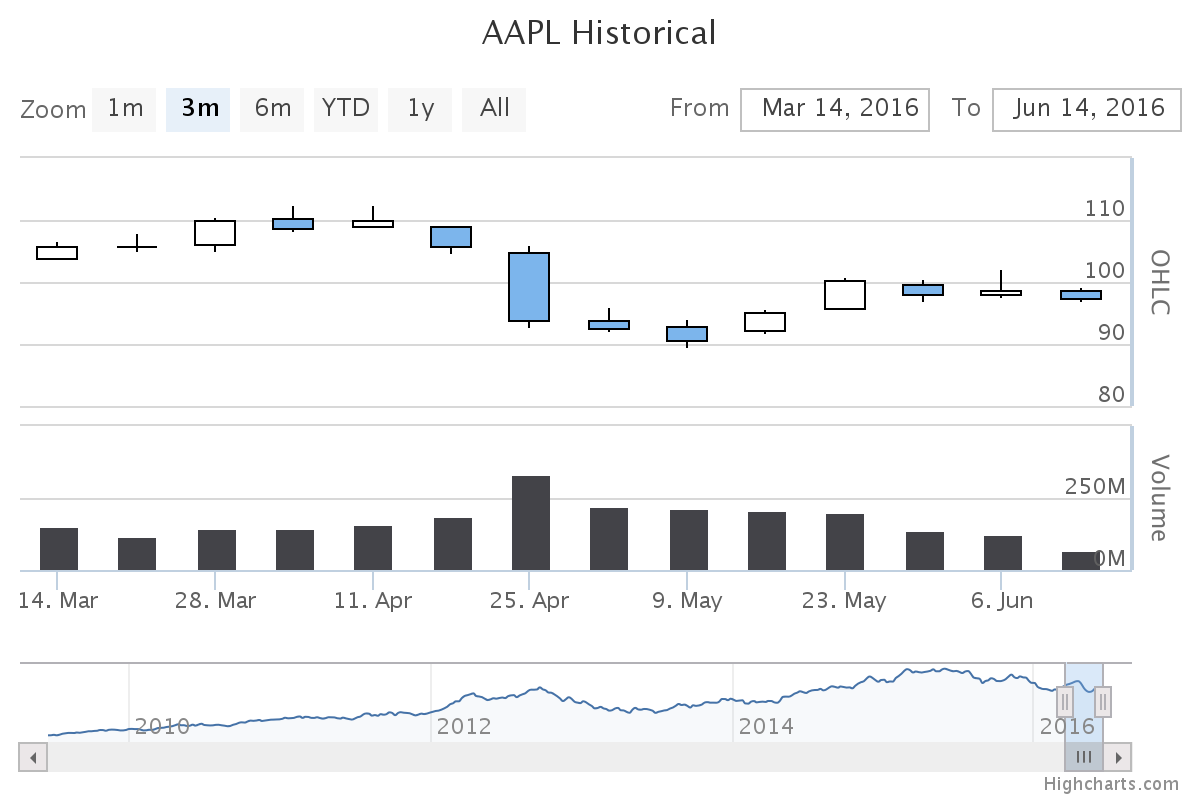Switch zoom to 6m
This screenshot has height=800, width=1200.
coord(272,109)
